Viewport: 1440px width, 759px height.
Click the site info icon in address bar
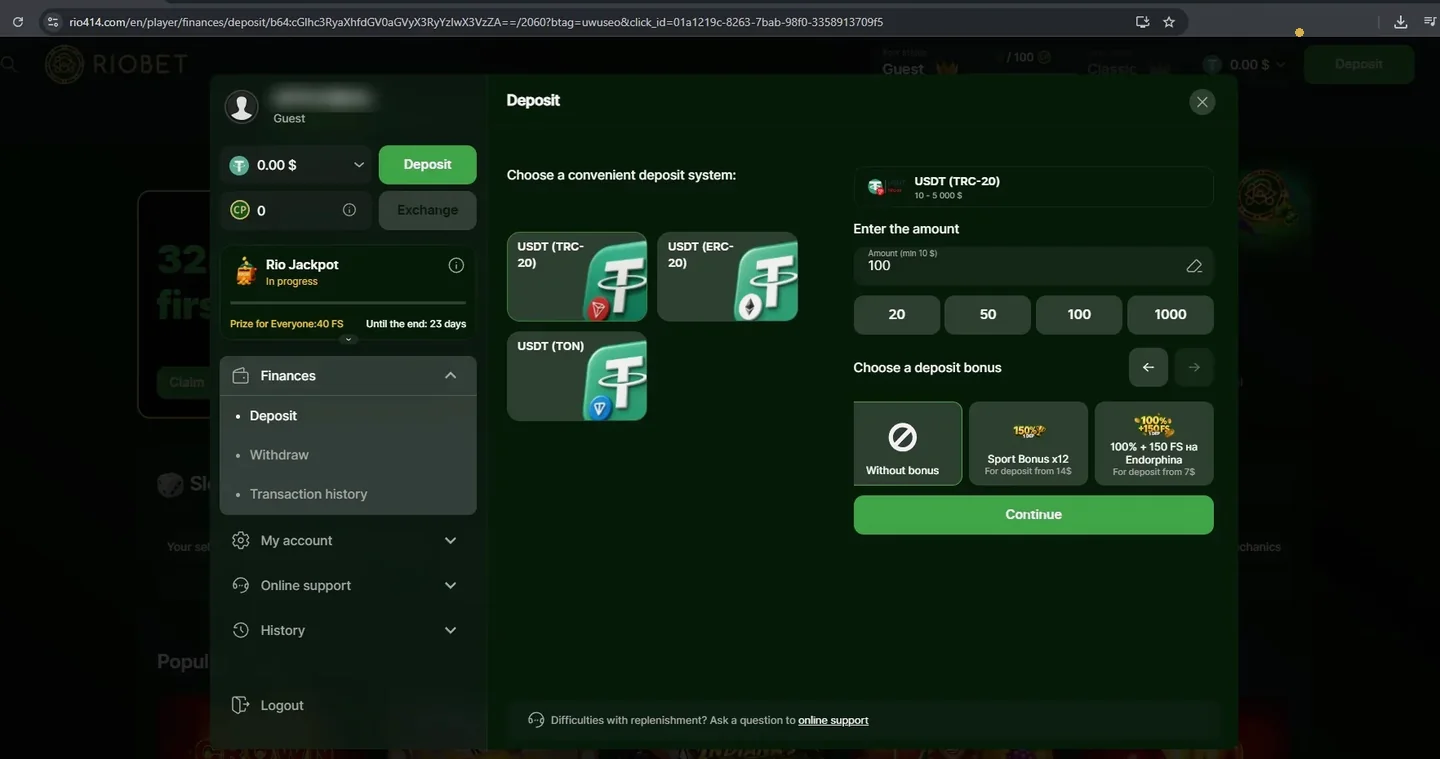point(53,21)
